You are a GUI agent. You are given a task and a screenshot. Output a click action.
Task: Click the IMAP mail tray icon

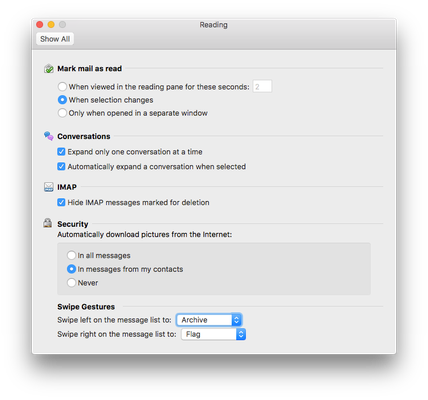(49, 187)
